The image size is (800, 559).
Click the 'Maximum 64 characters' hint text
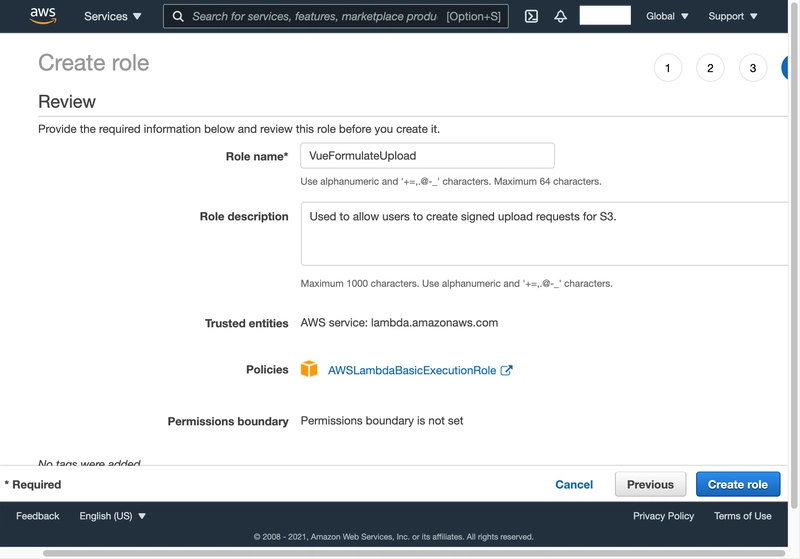[547, 182]
